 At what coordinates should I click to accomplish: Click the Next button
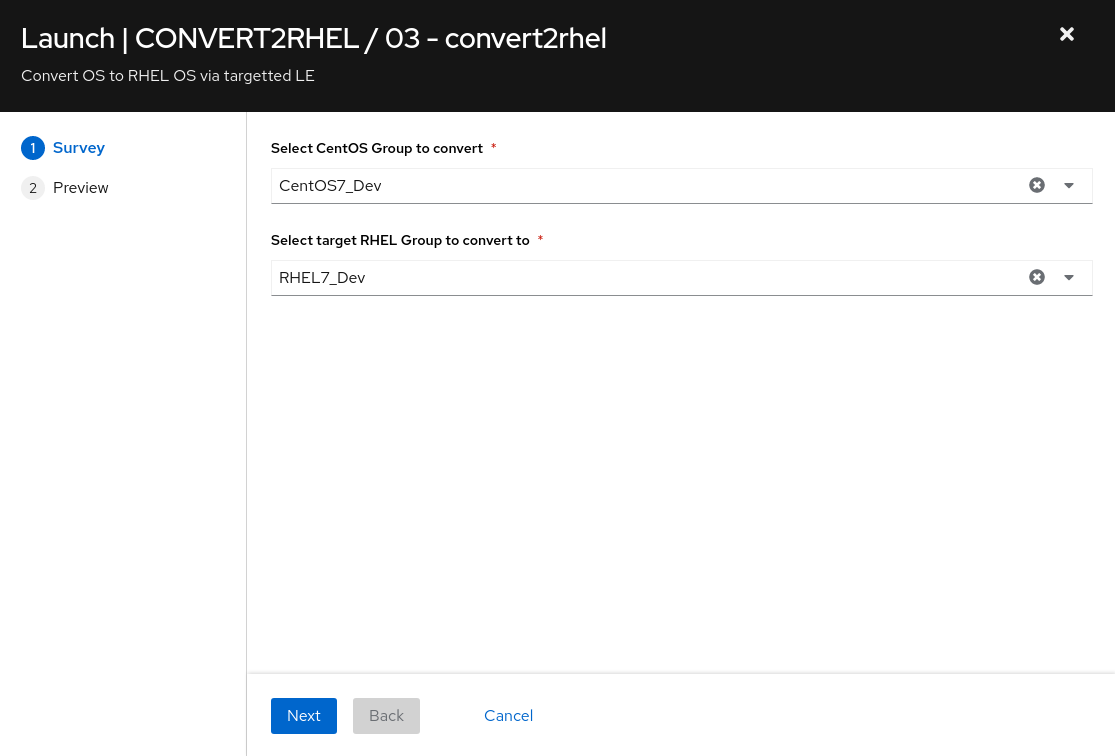pos(304,715)
